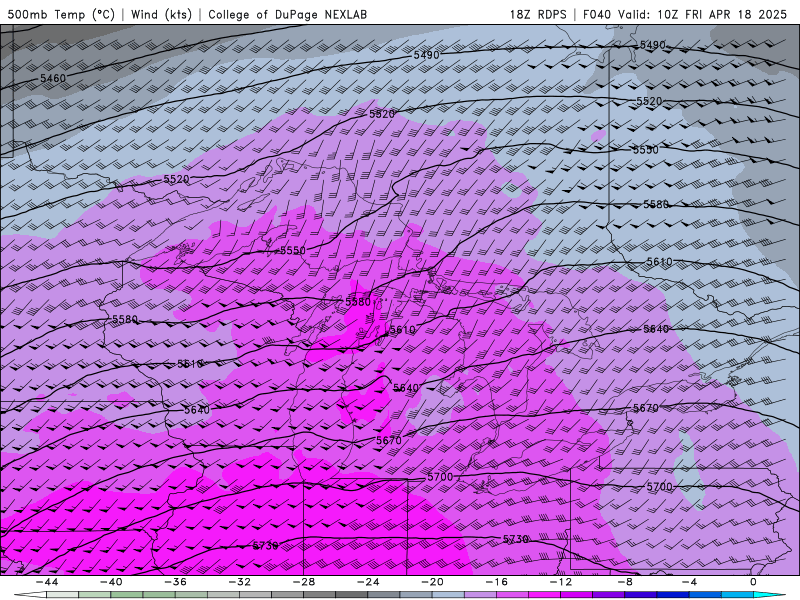
Task: Select the -28 value on the color scale
Action: pos(304,582)
